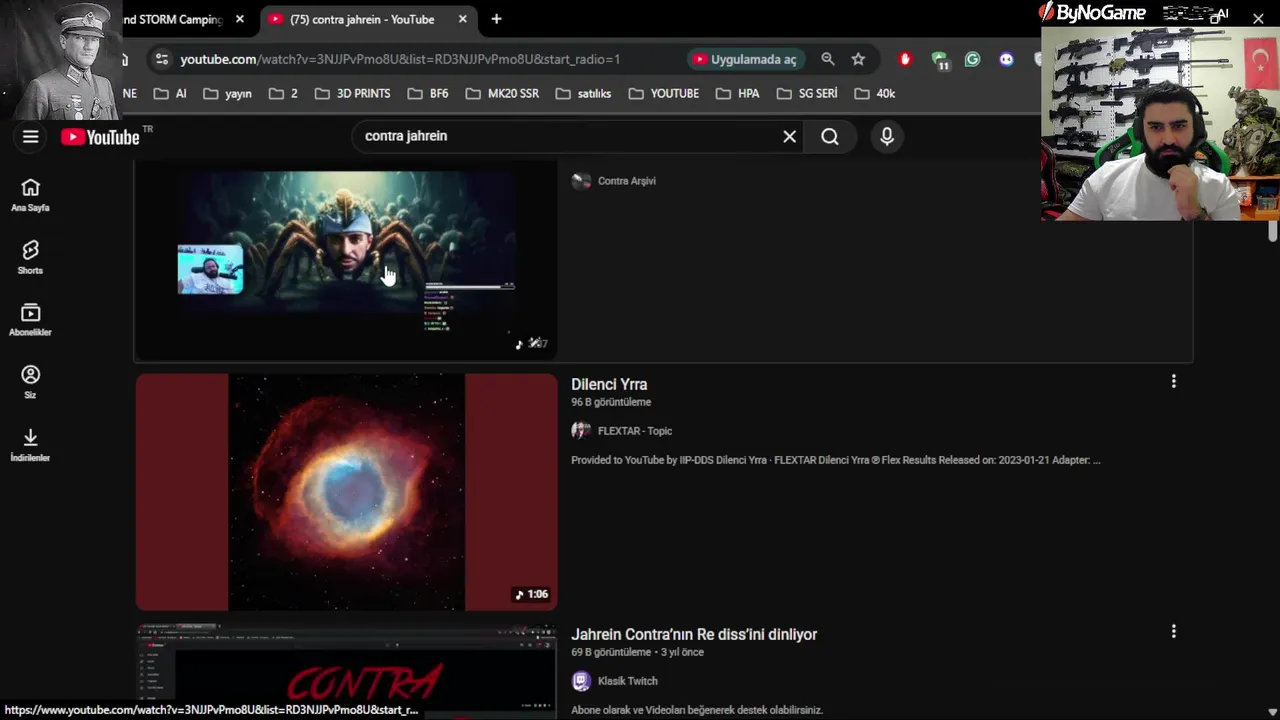Screen dimensions: 1280x720
Task: Open Shorts in sidebar
Action: pyautogui.click(x=30, y=258)
